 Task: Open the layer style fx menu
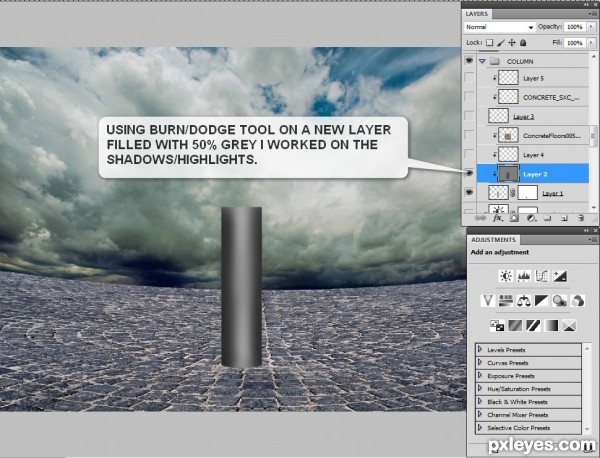coord(497,218)
